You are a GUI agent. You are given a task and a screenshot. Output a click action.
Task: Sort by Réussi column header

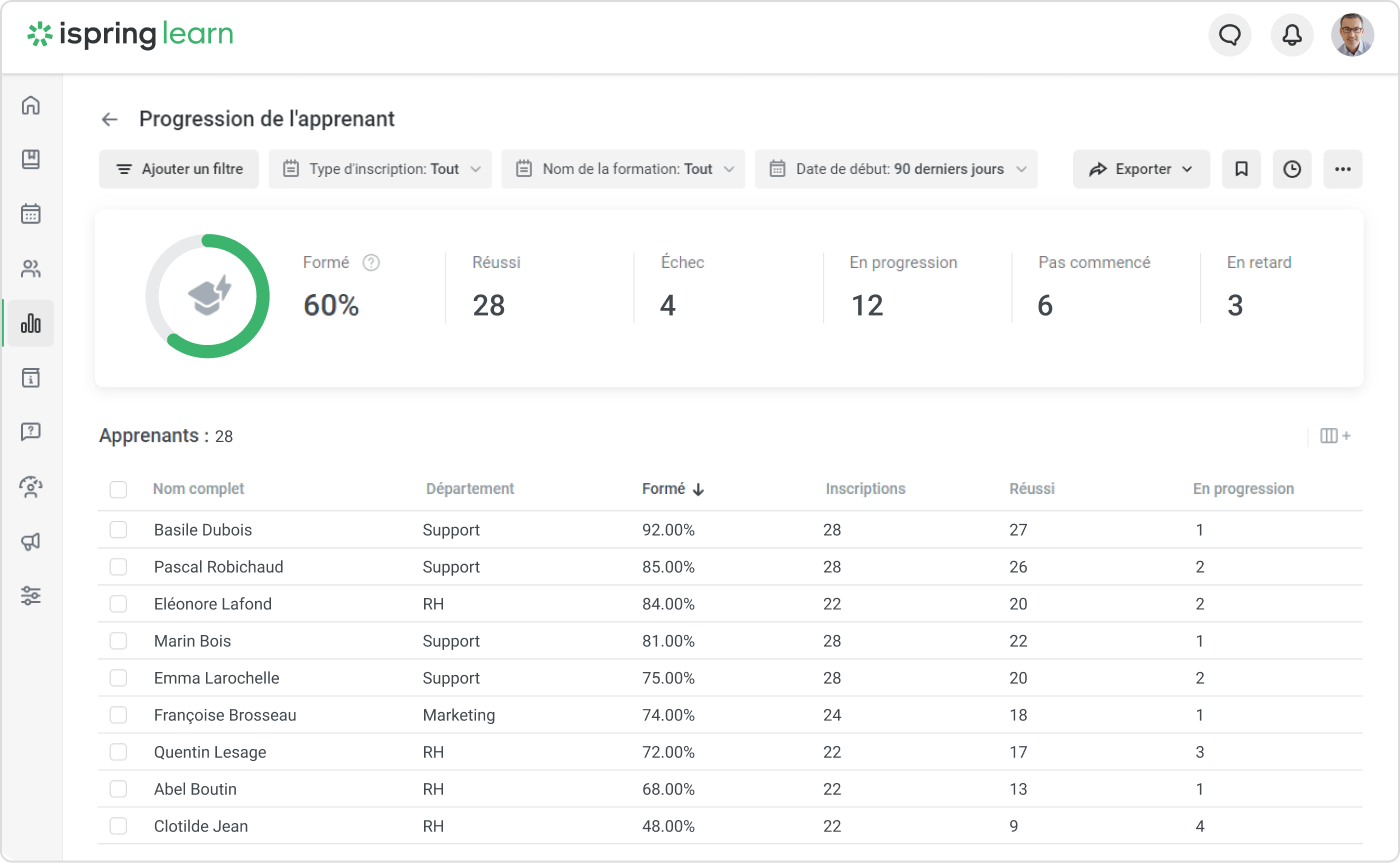1032,489
